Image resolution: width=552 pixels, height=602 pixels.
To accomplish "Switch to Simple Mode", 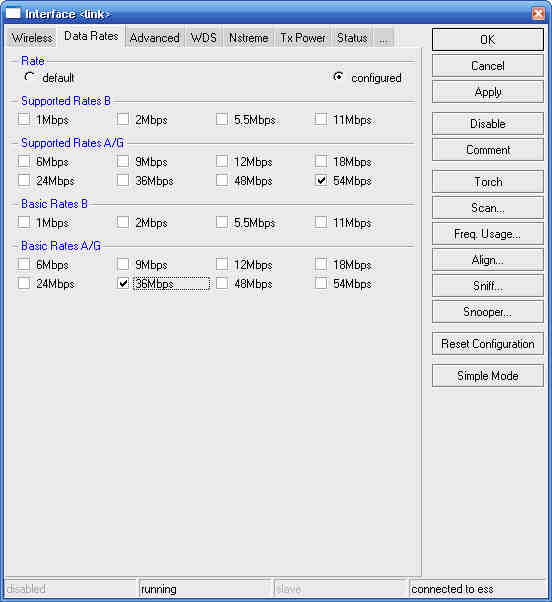I will click(488, 375).
